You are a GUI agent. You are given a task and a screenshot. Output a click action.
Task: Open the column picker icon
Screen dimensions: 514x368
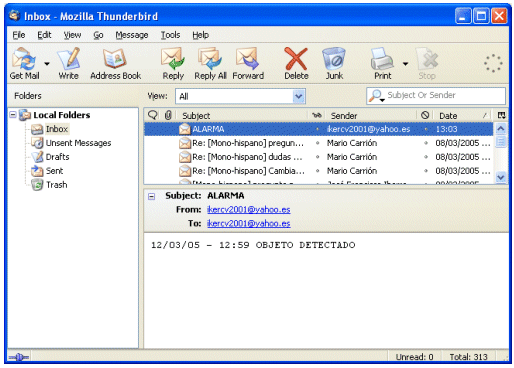coord(501,115)
